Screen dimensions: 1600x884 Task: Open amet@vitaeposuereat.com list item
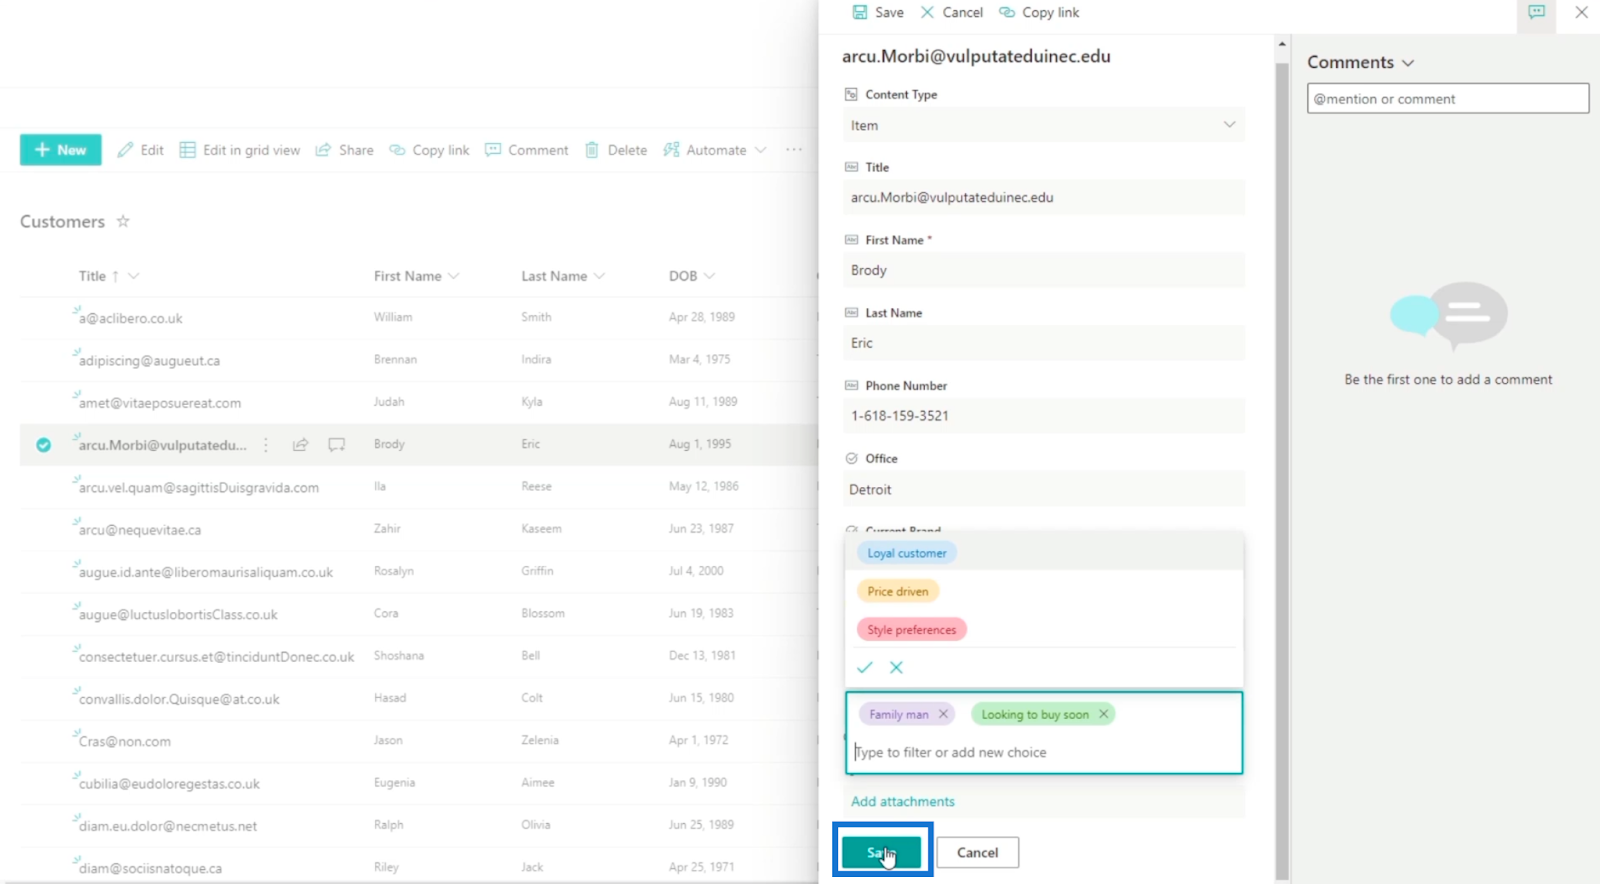tap(160, 403)
